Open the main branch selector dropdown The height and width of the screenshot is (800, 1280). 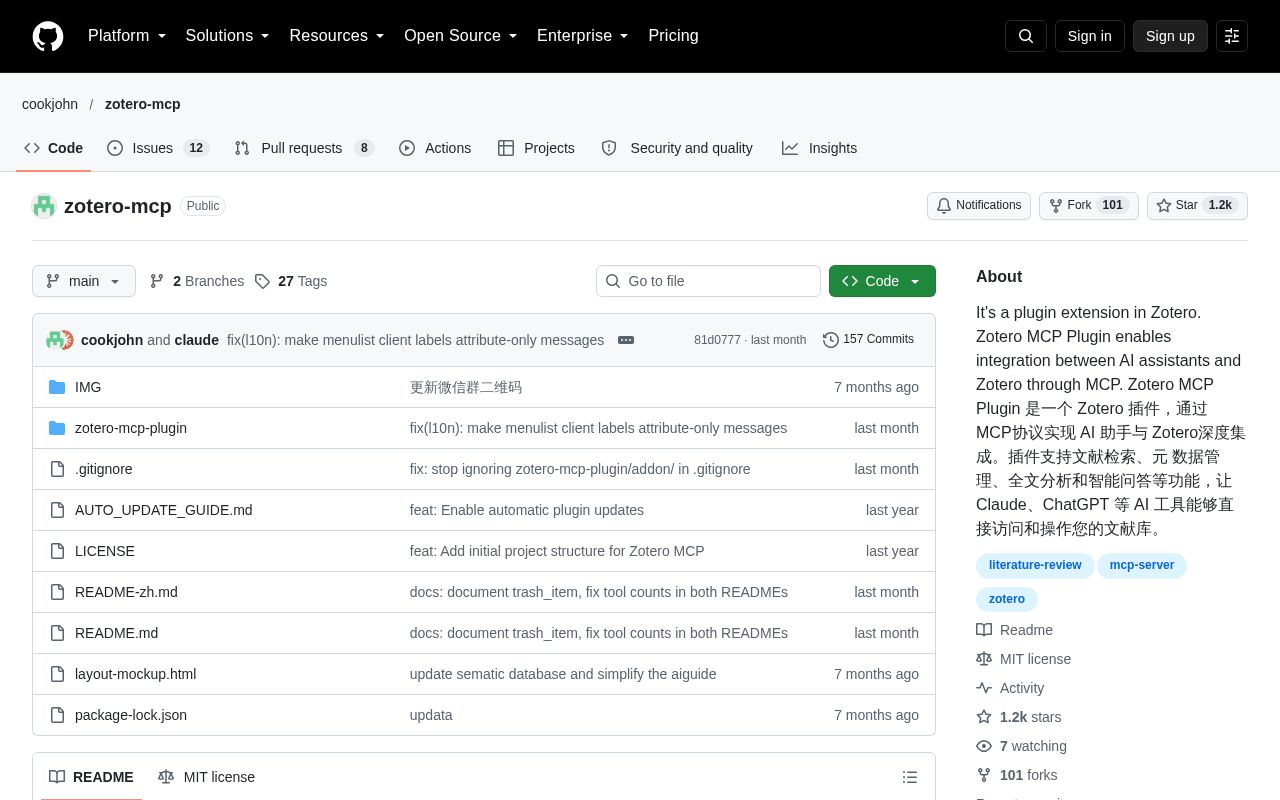[84, 281]
